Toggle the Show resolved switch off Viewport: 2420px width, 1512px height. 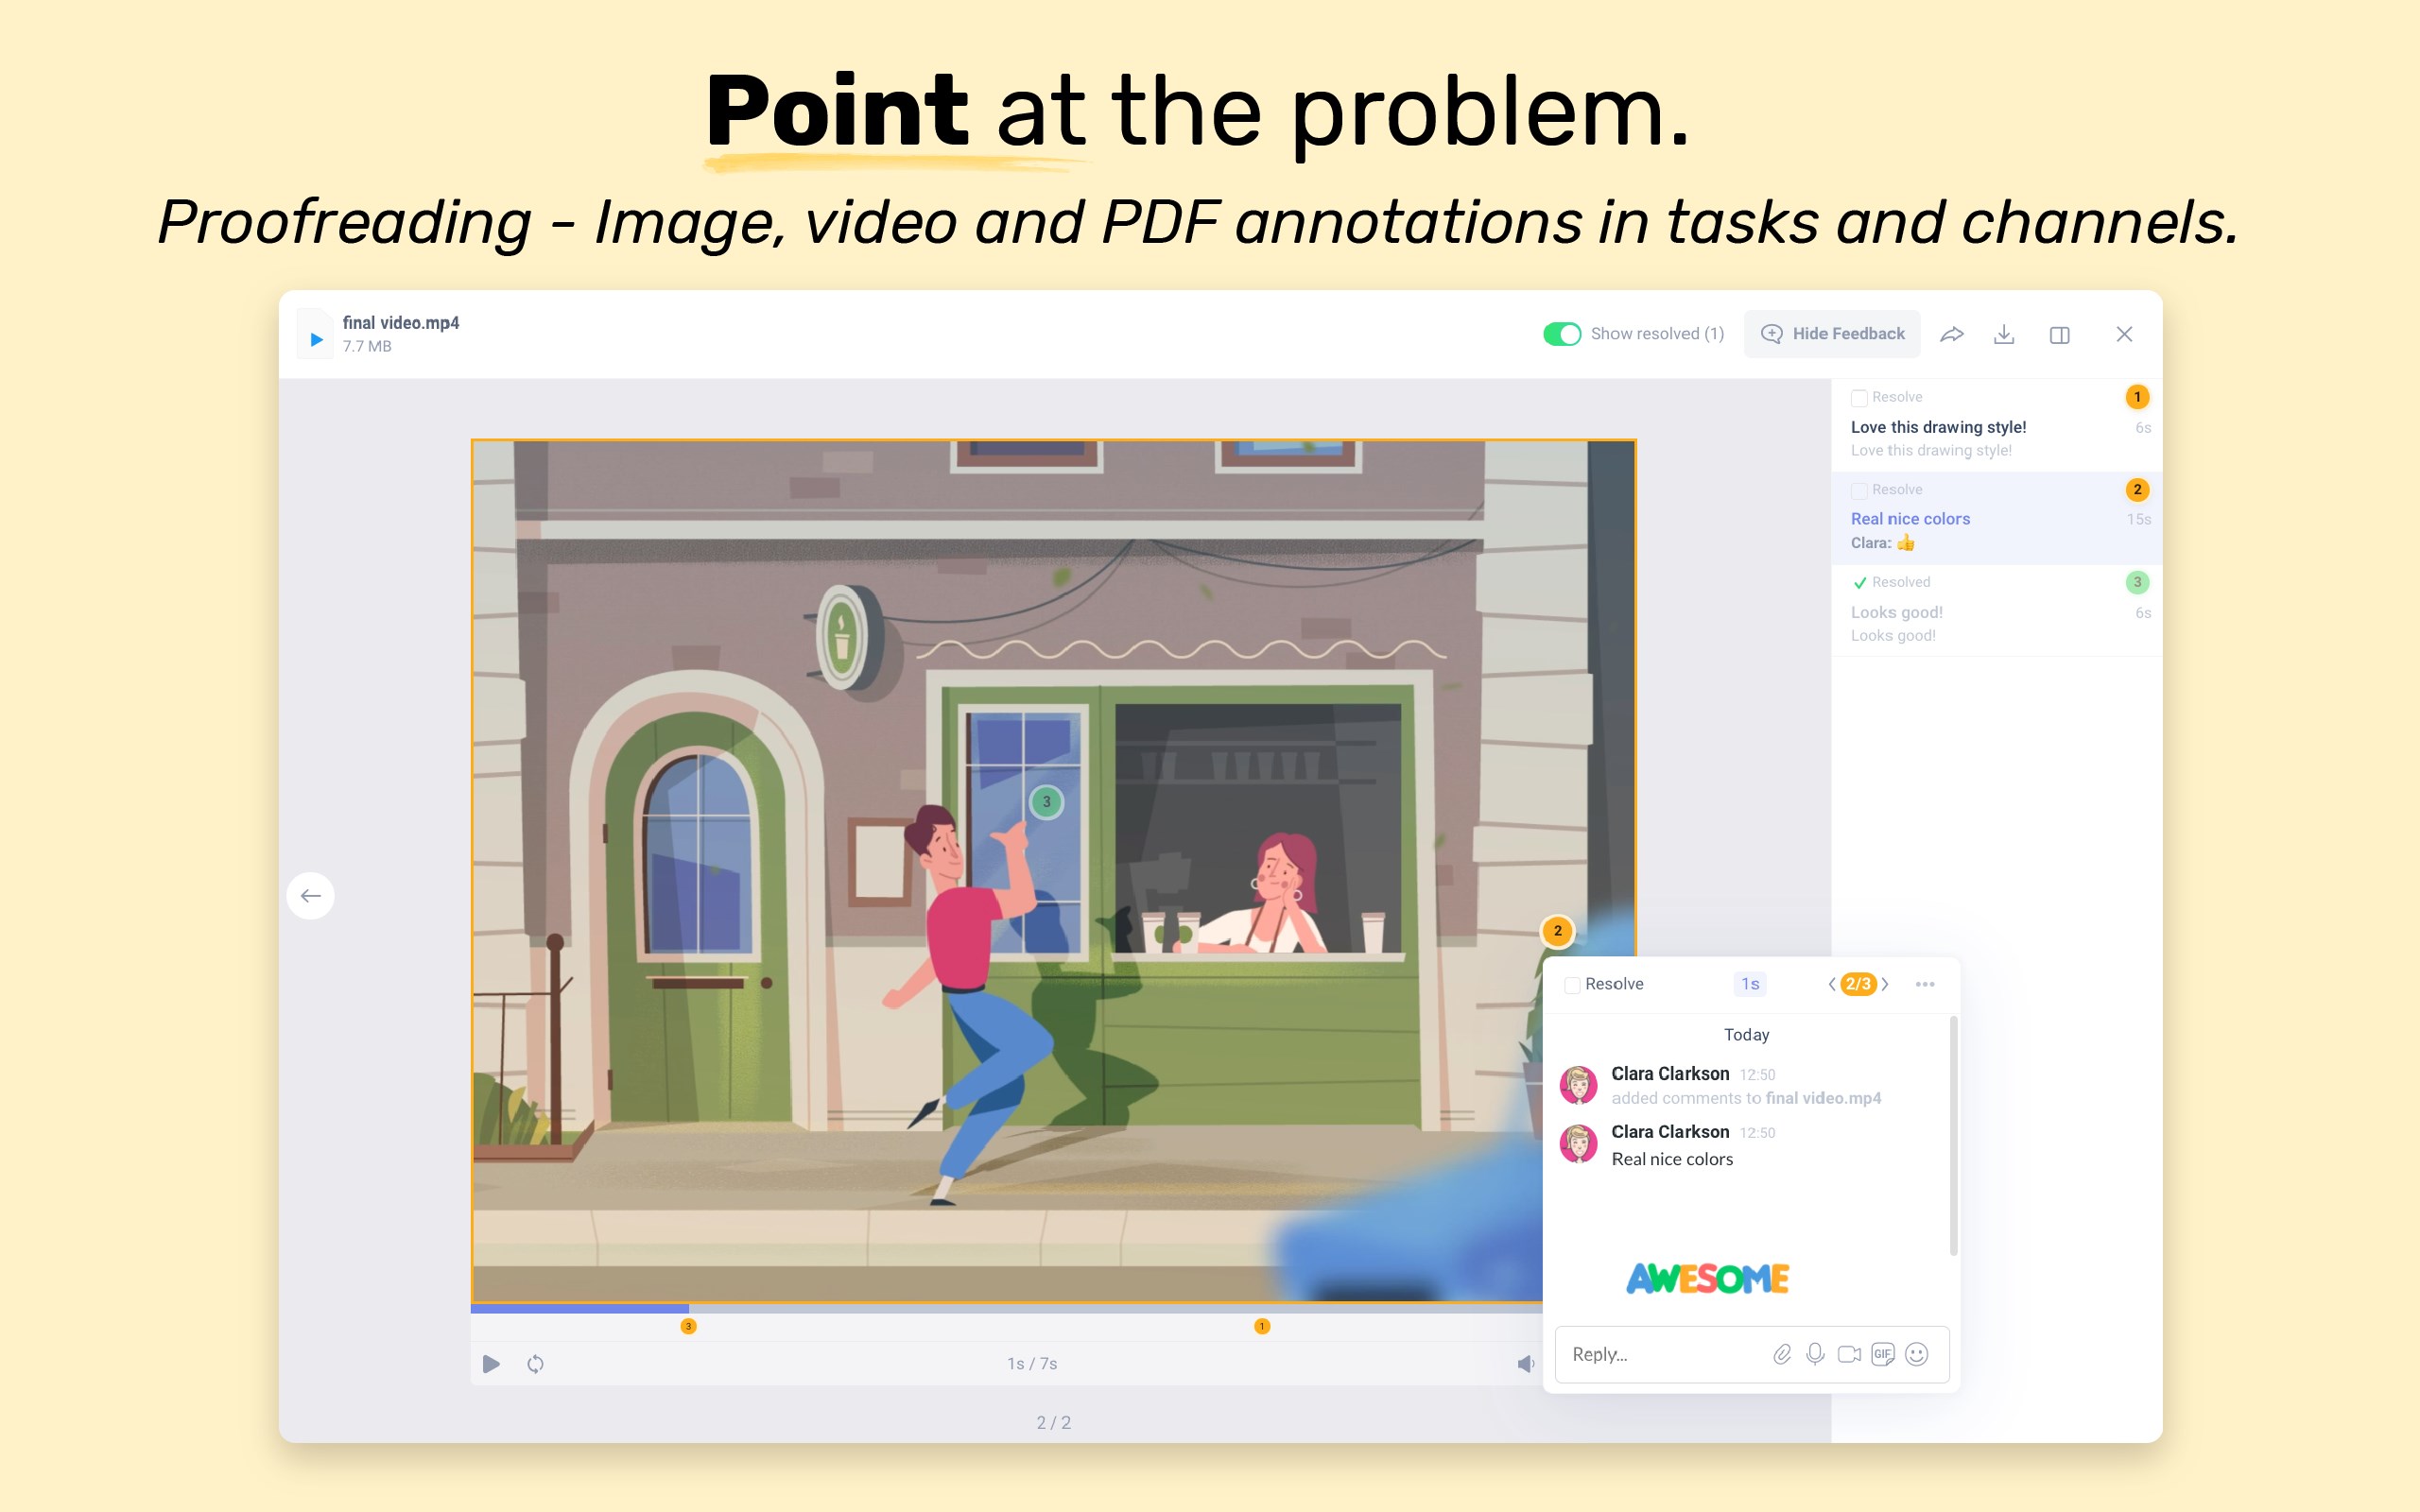pos(1561,334)
